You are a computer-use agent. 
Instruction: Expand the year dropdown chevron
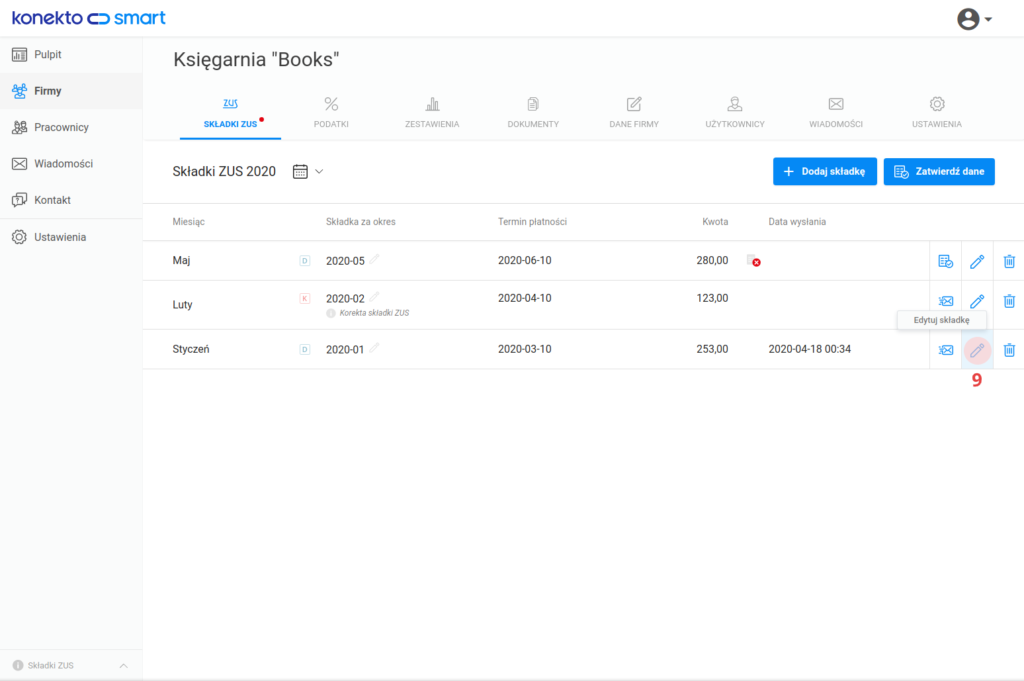(x=319, y=172)
